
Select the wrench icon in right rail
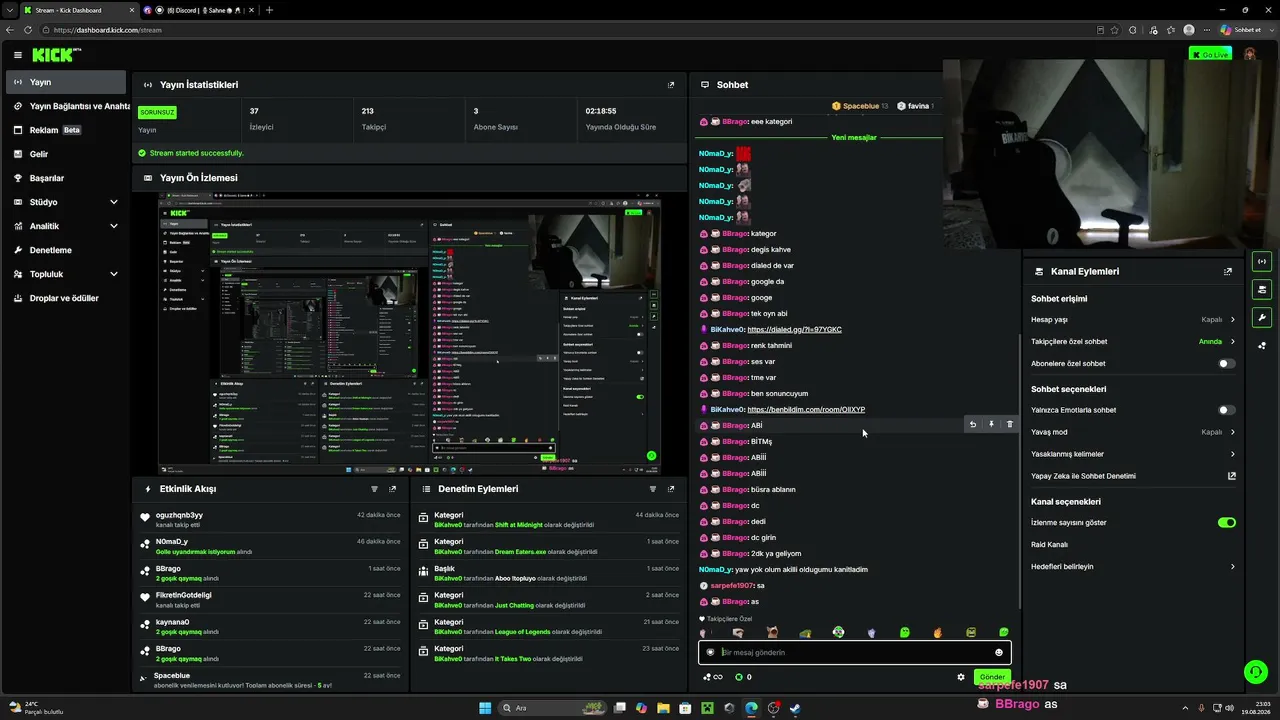click(1261, 318)
